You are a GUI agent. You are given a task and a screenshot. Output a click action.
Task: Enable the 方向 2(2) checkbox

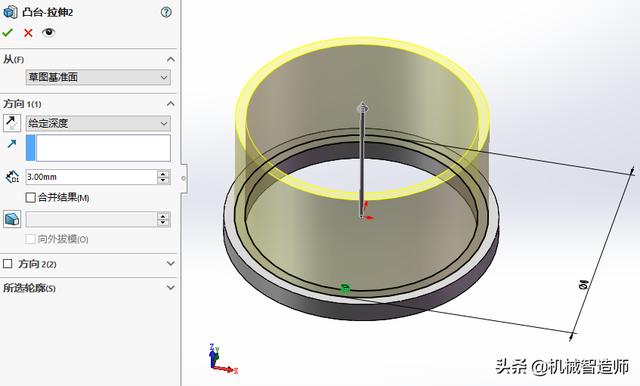pos(7,264)
